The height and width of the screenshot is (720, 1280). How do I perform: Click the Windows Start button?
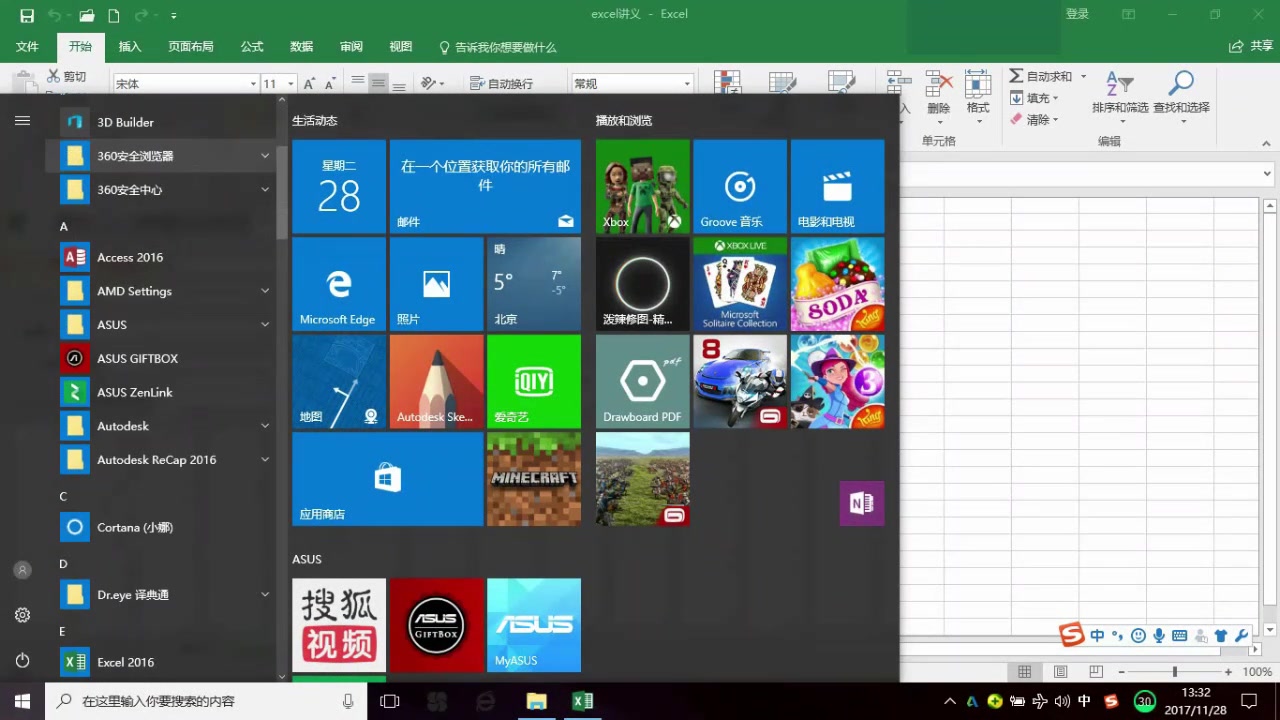[x=22, y=702]
